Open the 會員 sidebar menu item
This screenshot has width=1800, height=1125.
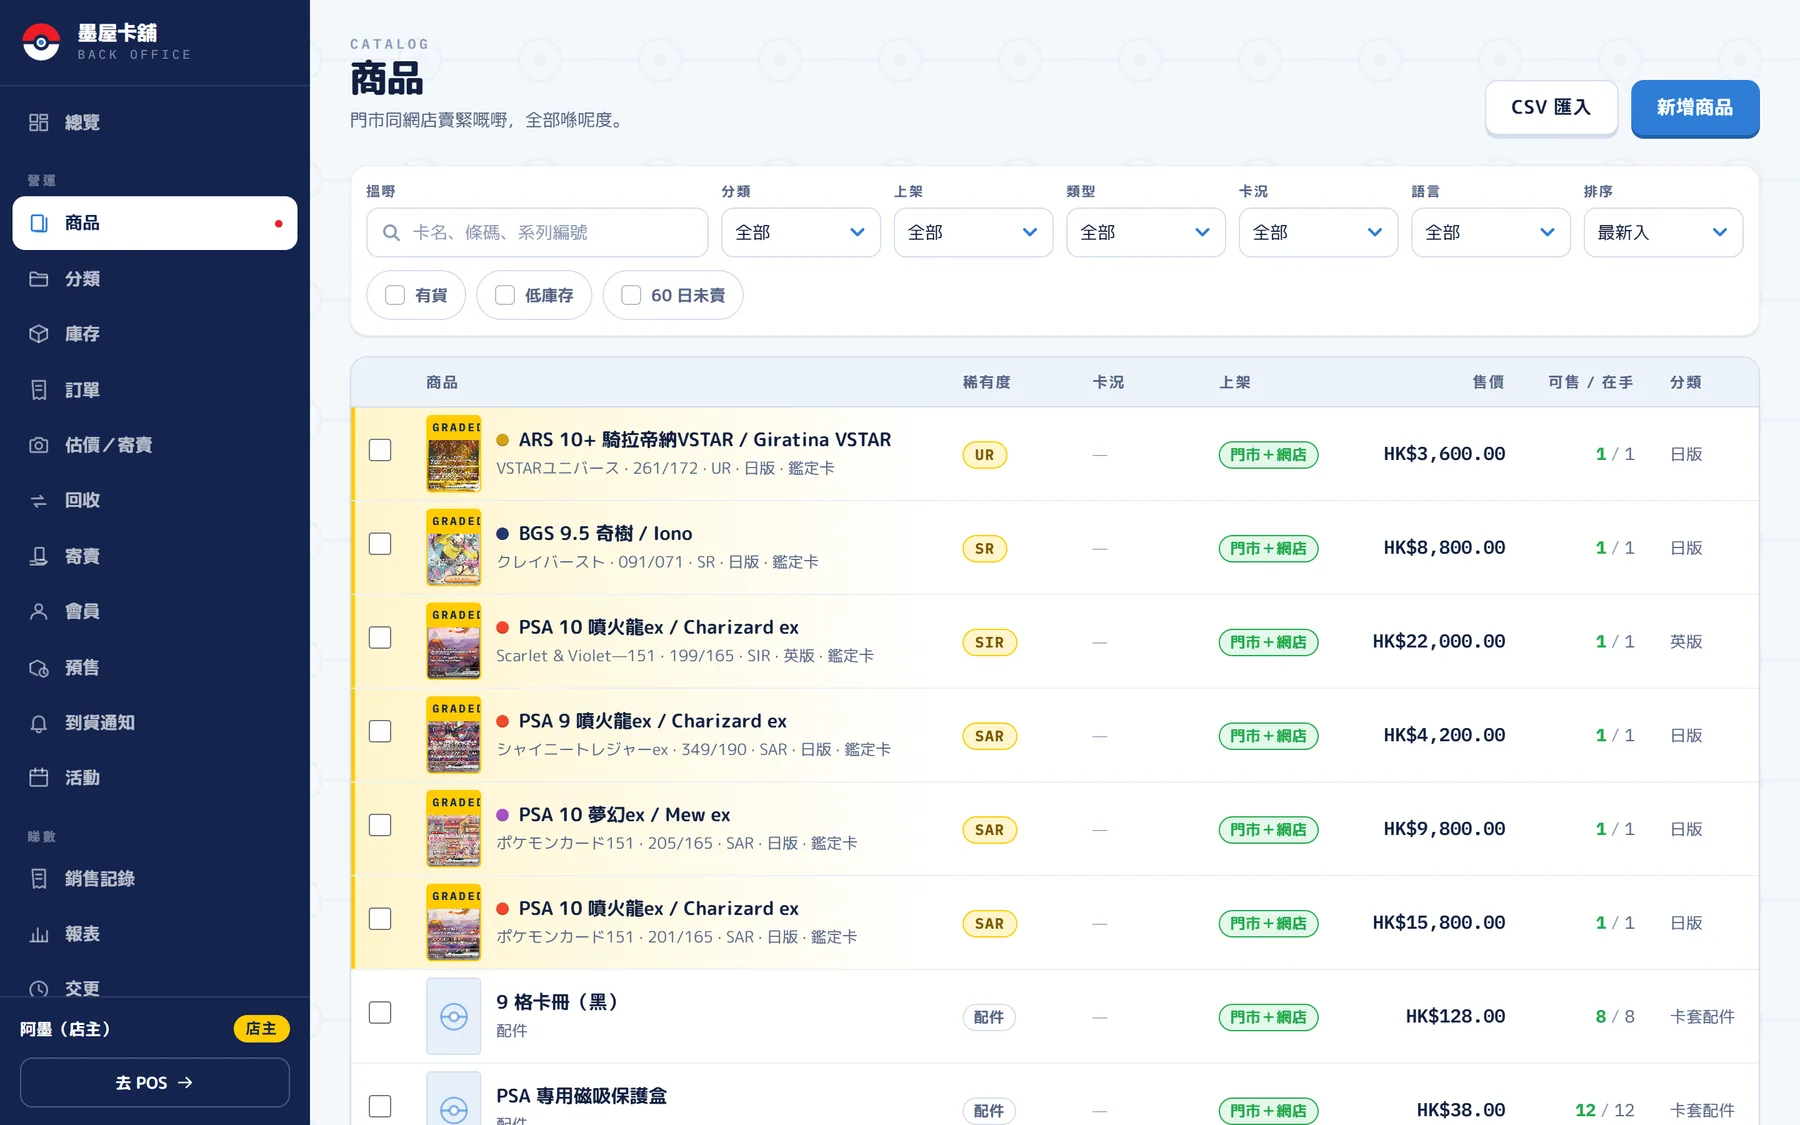click(155, 611)
